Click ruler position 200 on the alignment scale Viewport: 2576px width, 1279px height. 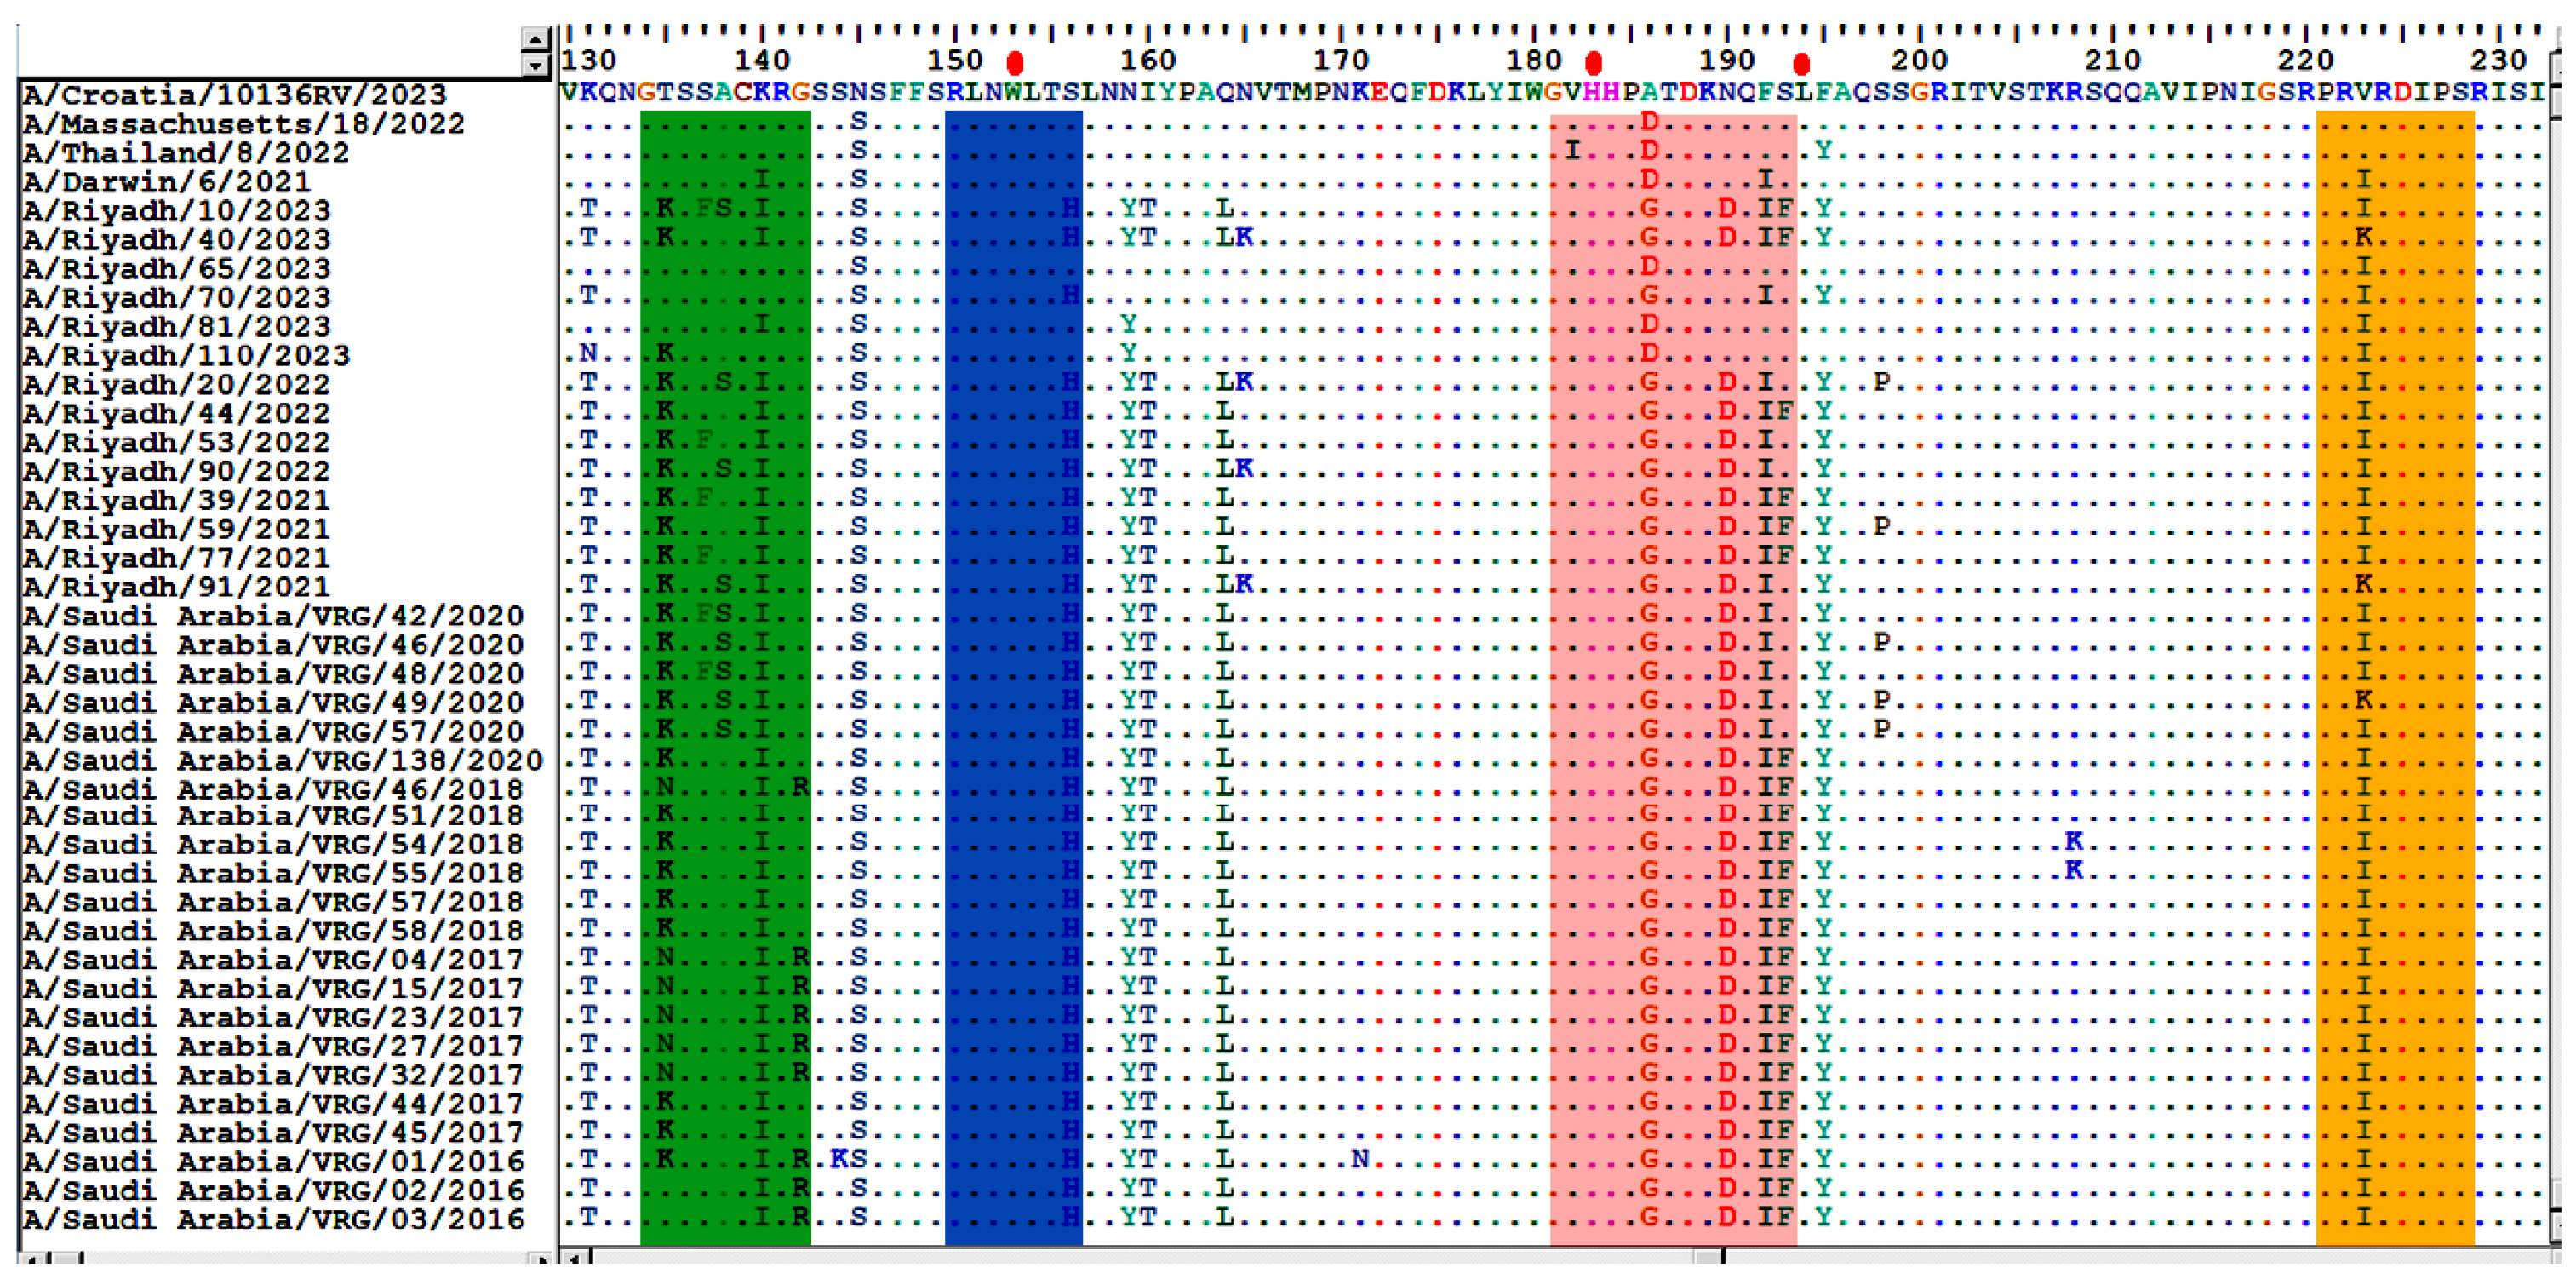[x=1919, y=60]
